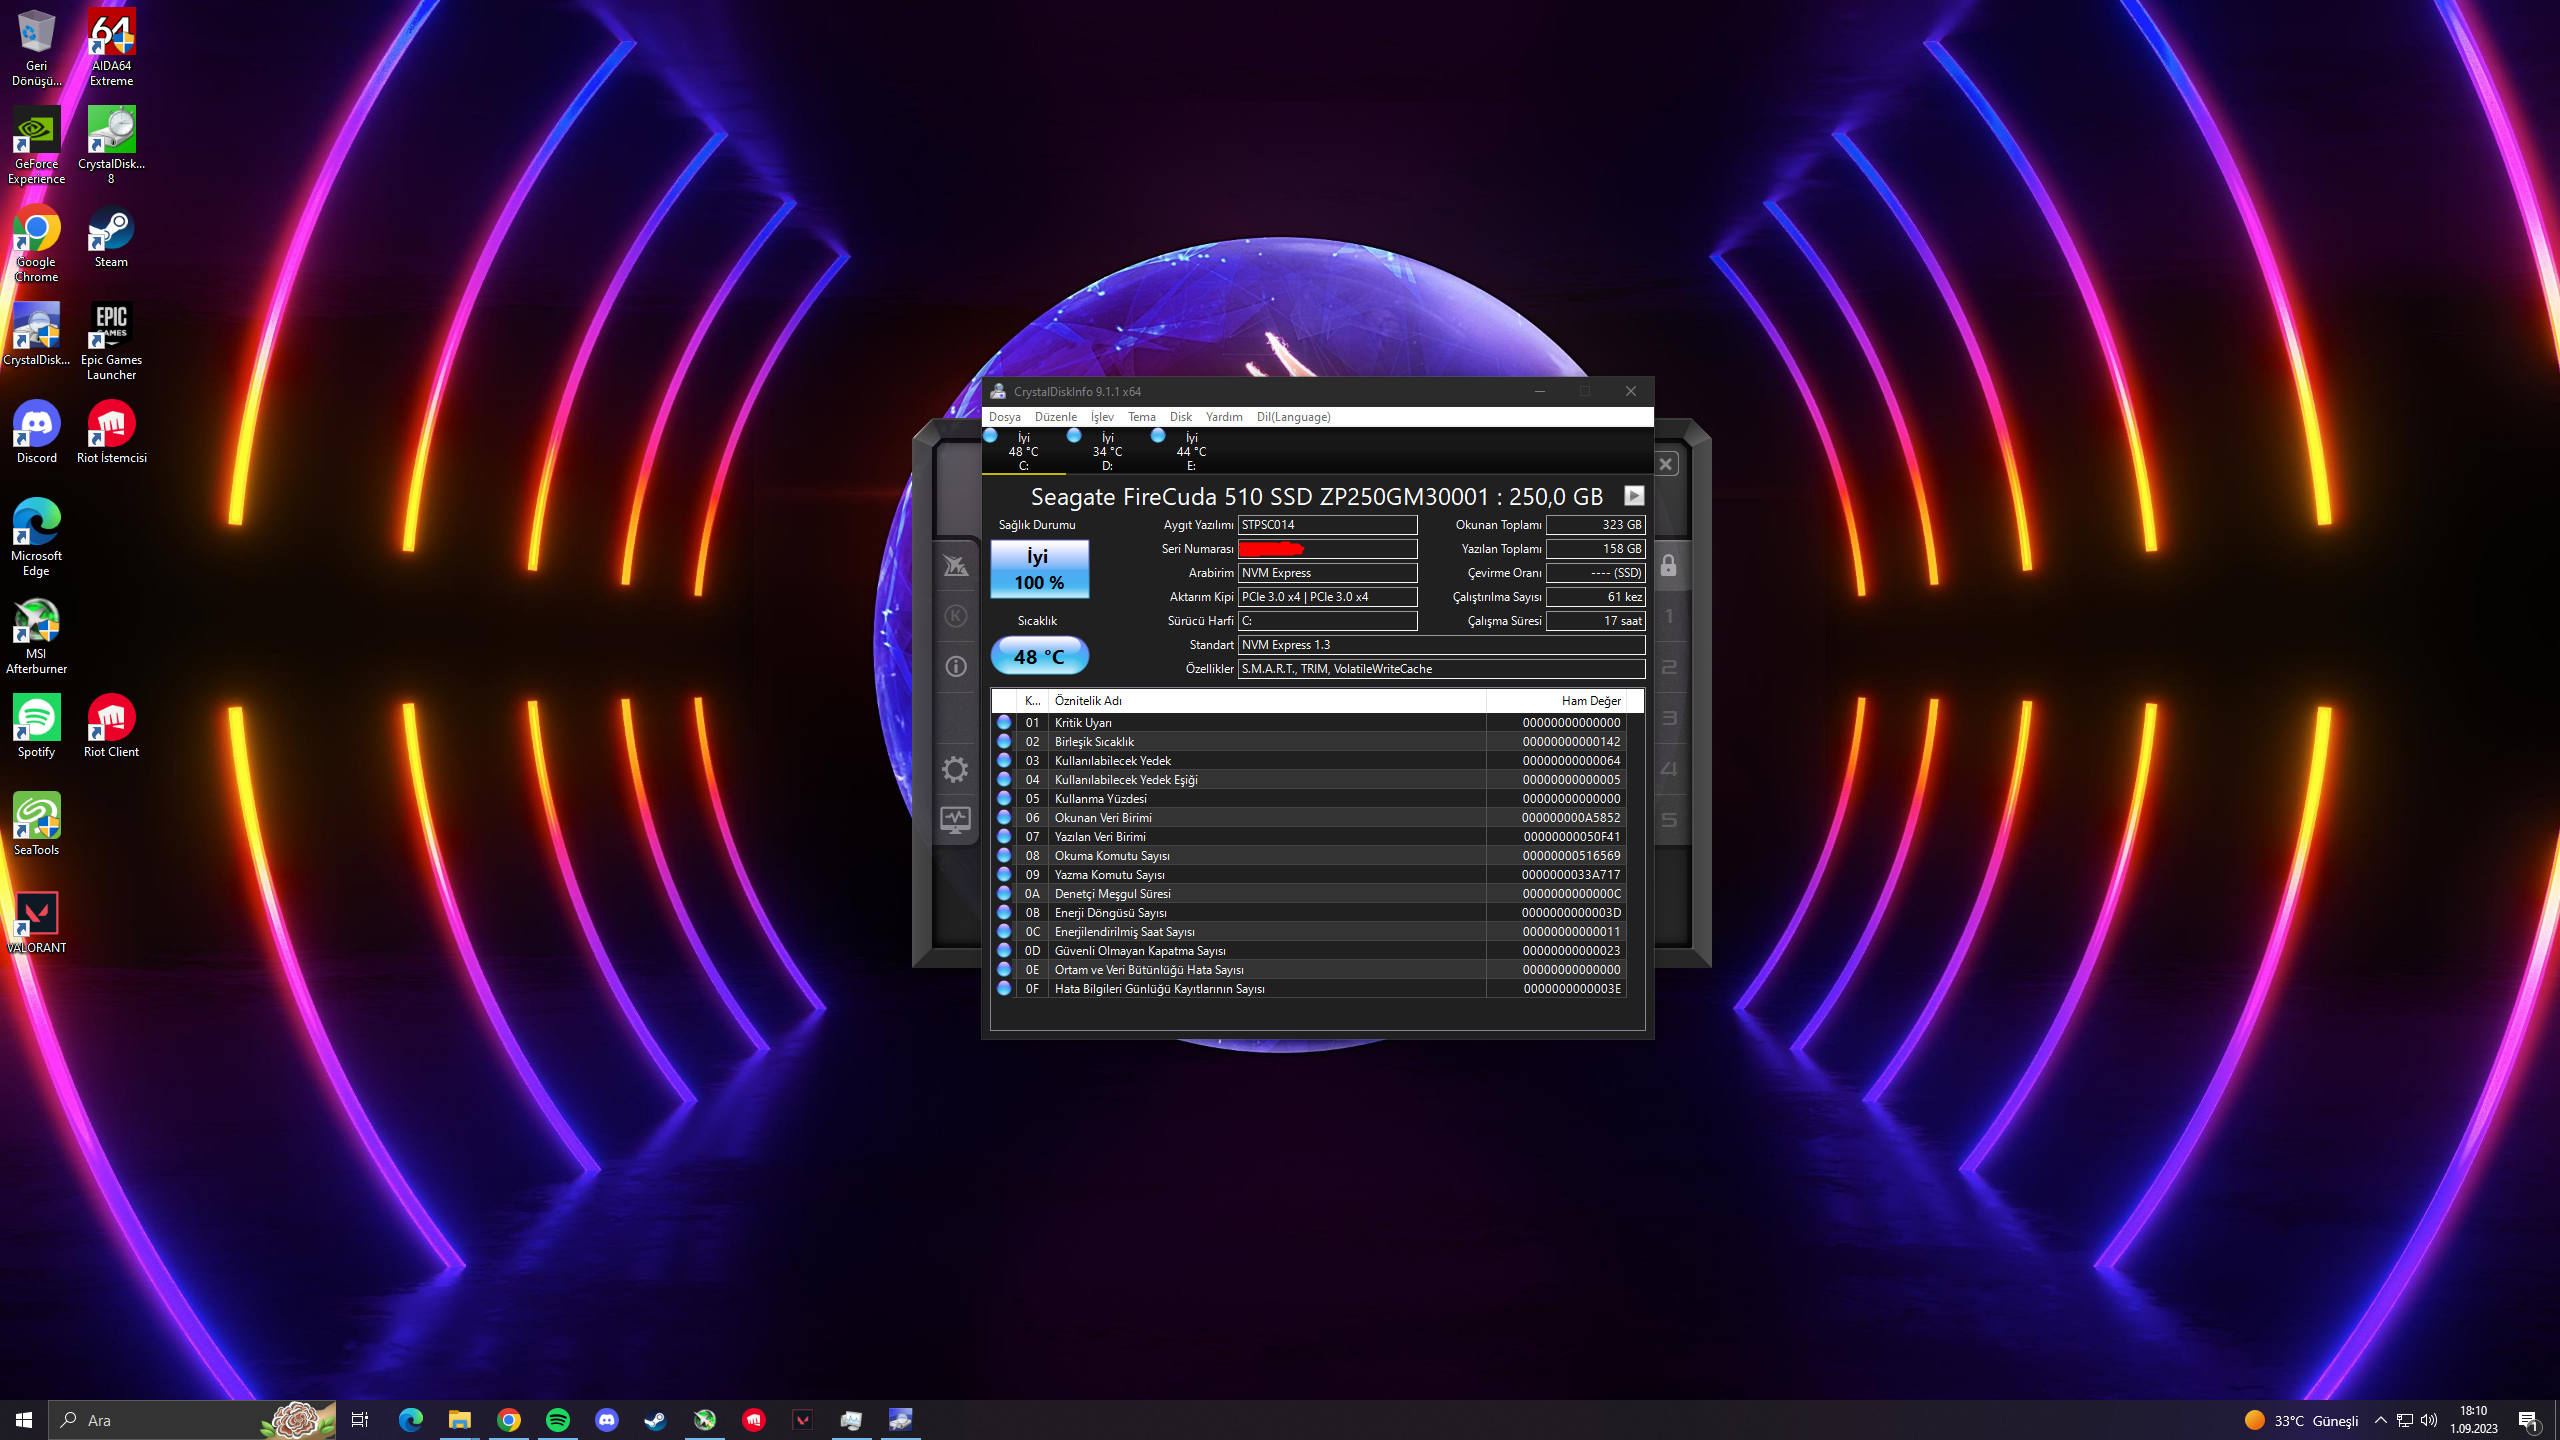This screenshot has height=1440, width=2560.
Task: Open the volume control in system tray
Action: 2429,1420
